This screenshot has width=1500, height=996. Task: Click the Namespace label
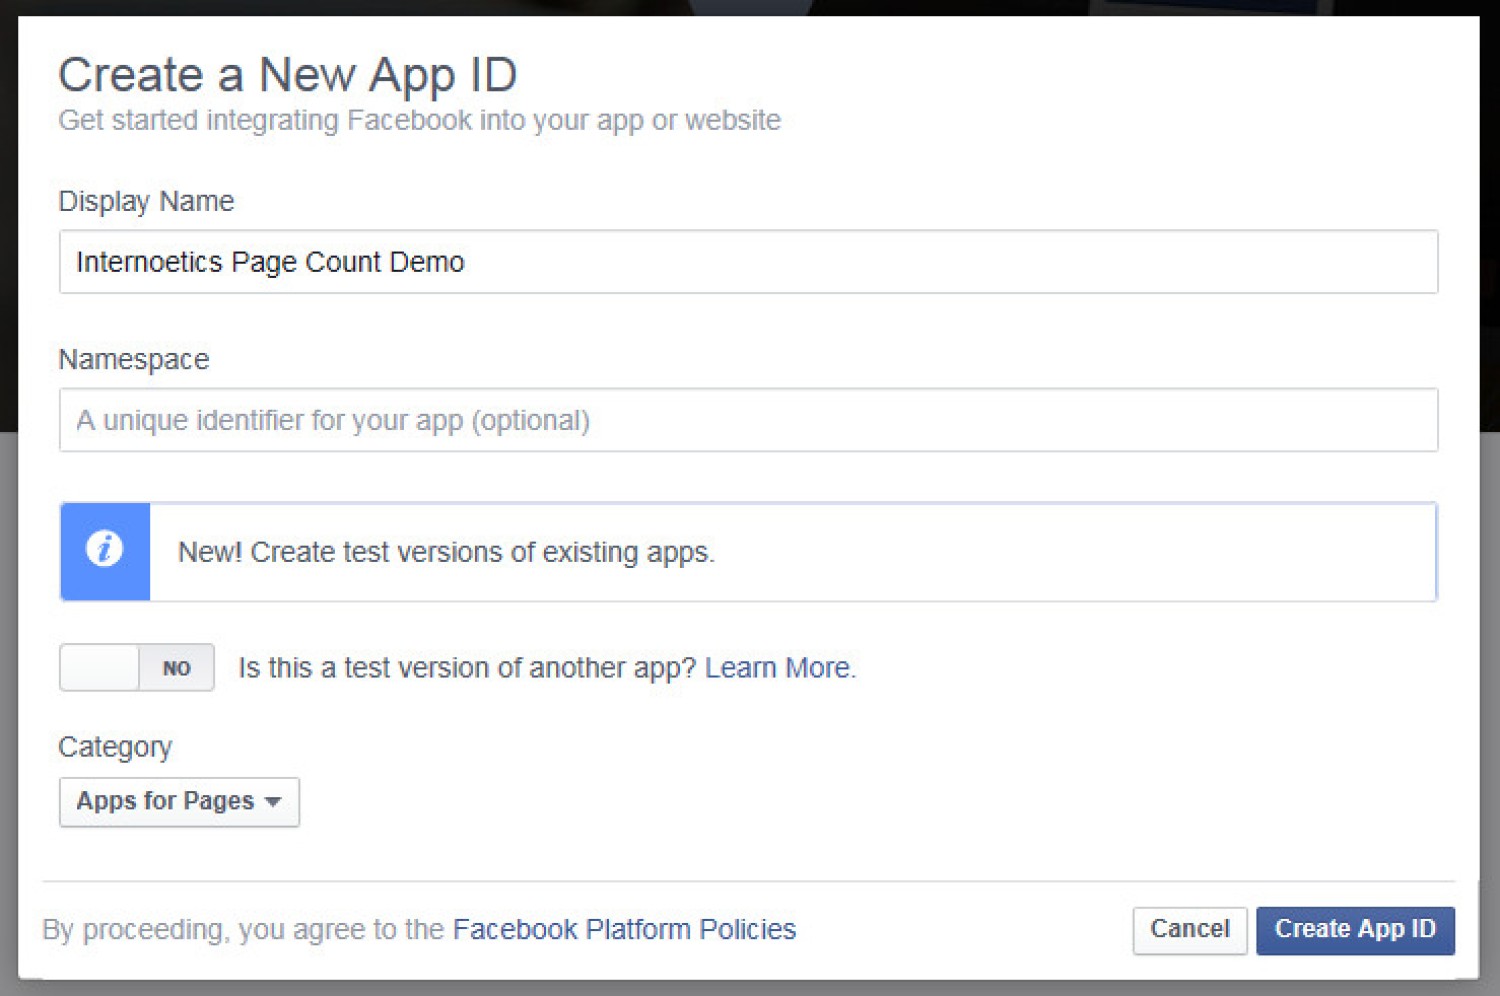[x=134, y=359]
